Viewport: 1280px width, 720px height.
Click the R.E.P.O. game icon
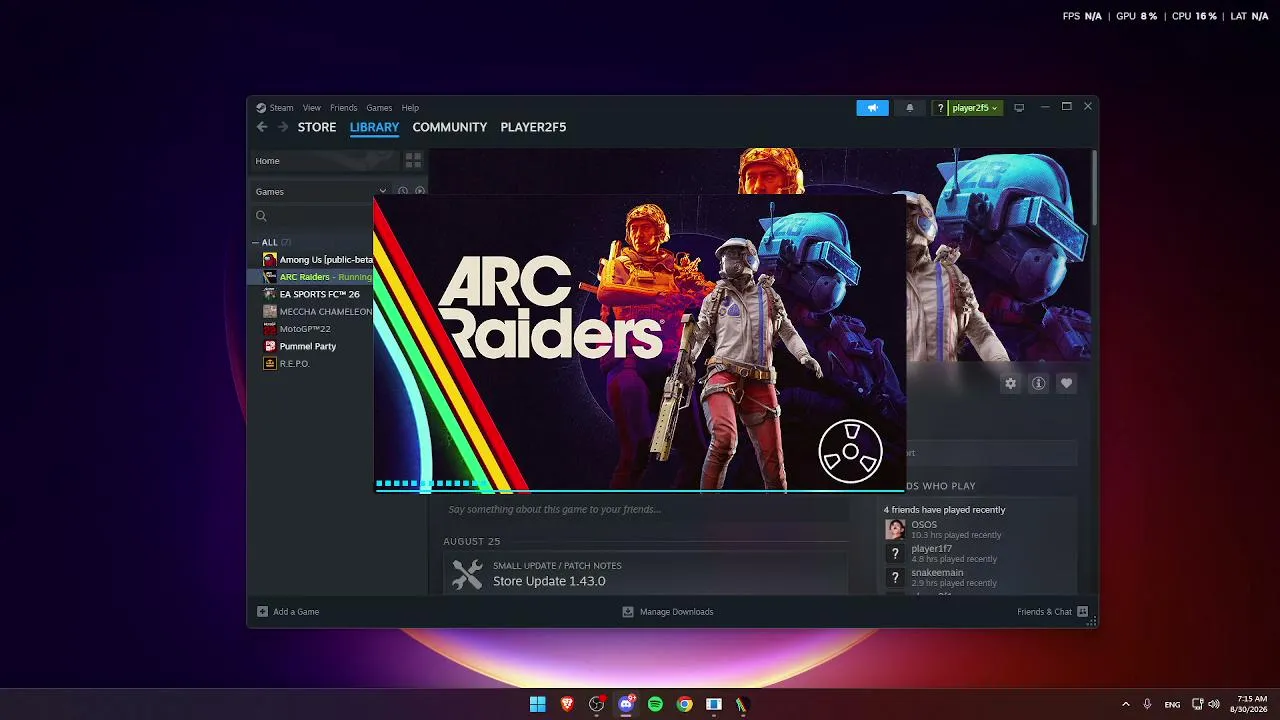(x=269, y=363)
